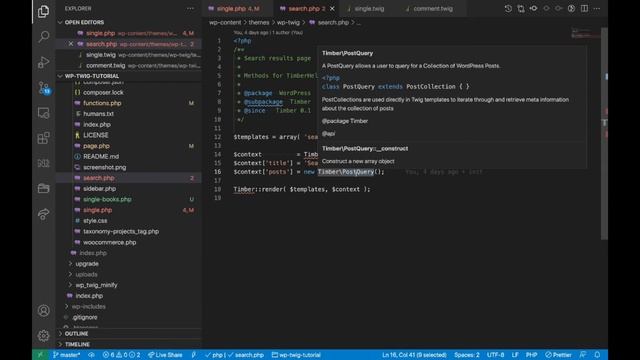Screen dimensions: 640x360
Task: Click wp-twig in breadcrumb path
Action: point(288,22)
